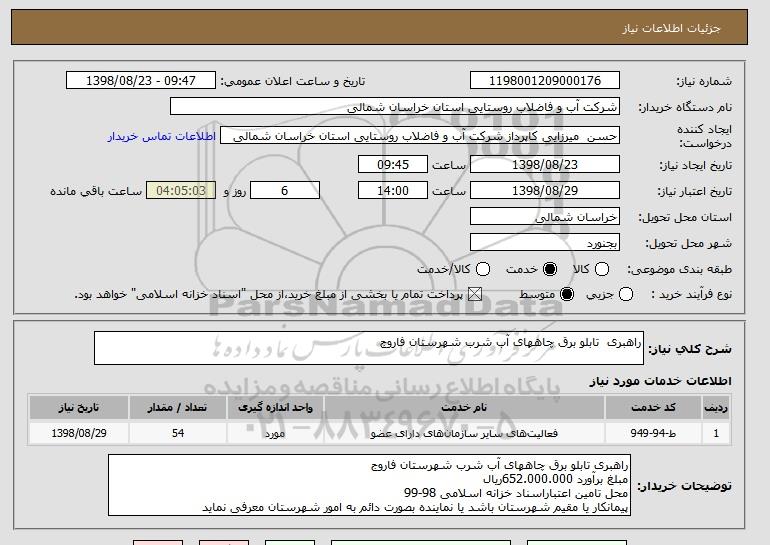Click the service name cell فعالیت‌های سایر سازمان‌های
The width and height of the screenshot is (770, 545).
tap(464, 433)
